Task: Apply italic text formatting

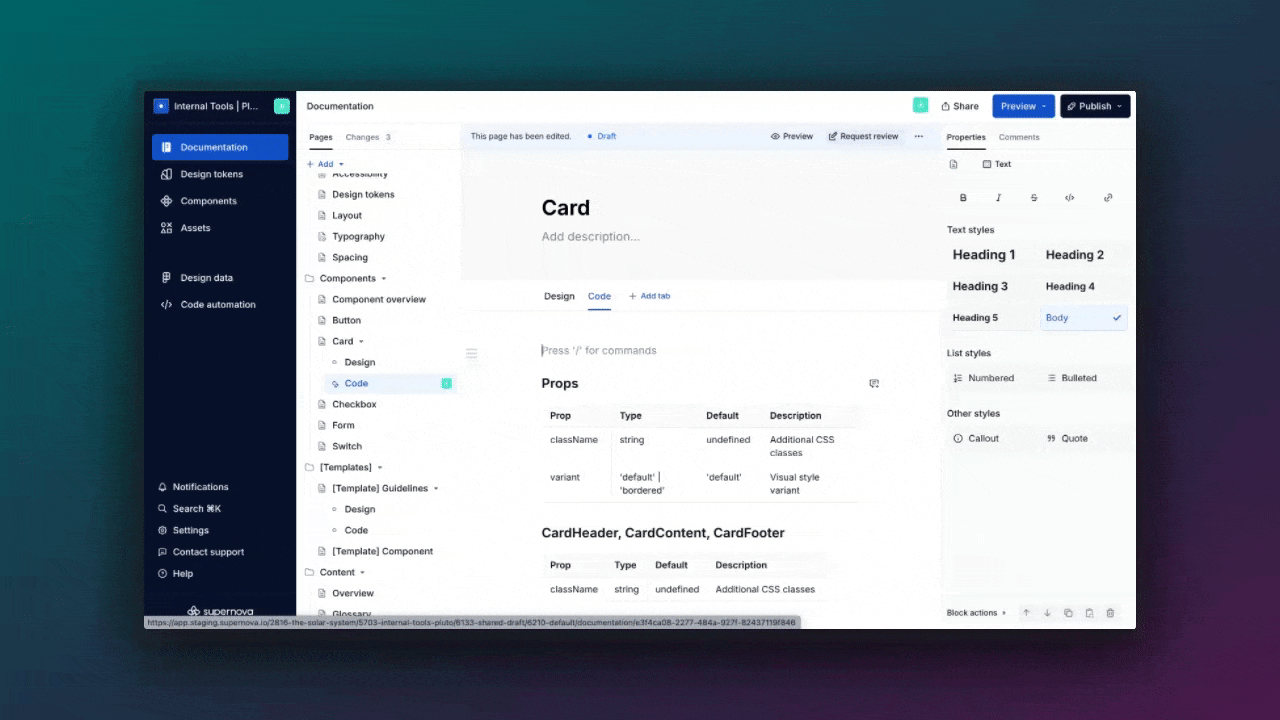Action: click(x=998, y=198)
